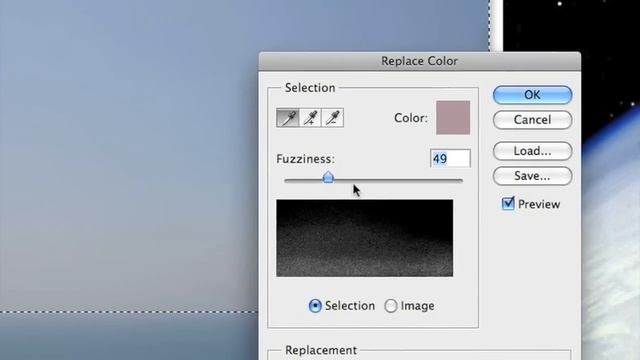Click the Replace Color title bar
This screenshot has width=640, height=360.
click(x=420, y=61)
